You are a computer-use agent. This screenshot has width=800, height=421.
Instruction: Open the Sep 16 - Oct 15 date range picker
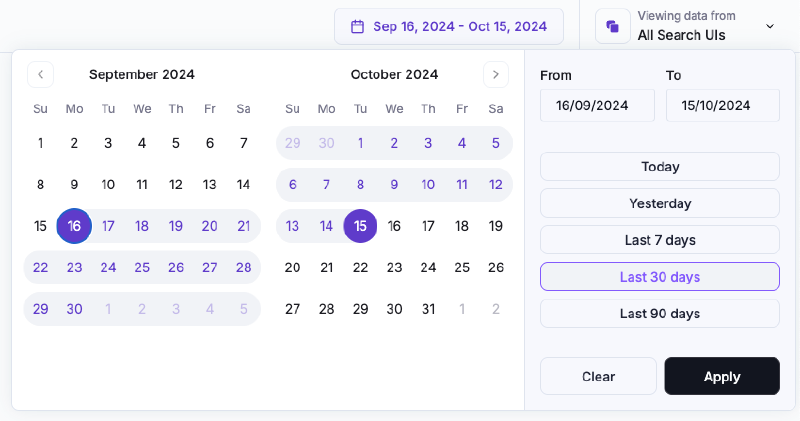pyautogui.click(x=449, y=27)
